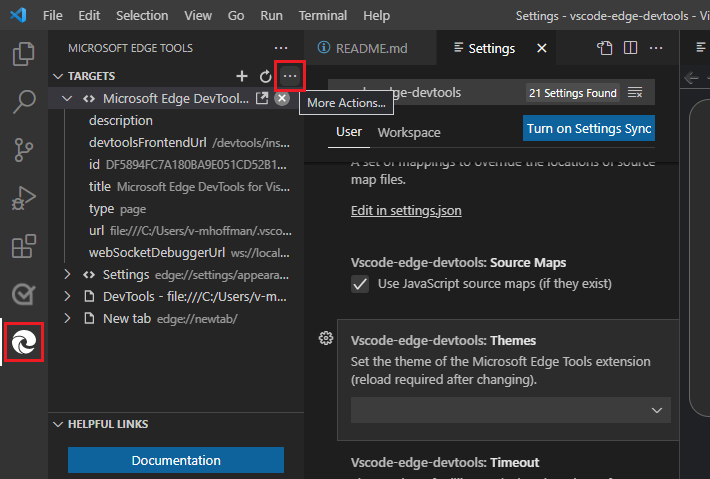Clear settings search input icon
Viewport: 710px width, 479px height.
[x=635, y=92]
